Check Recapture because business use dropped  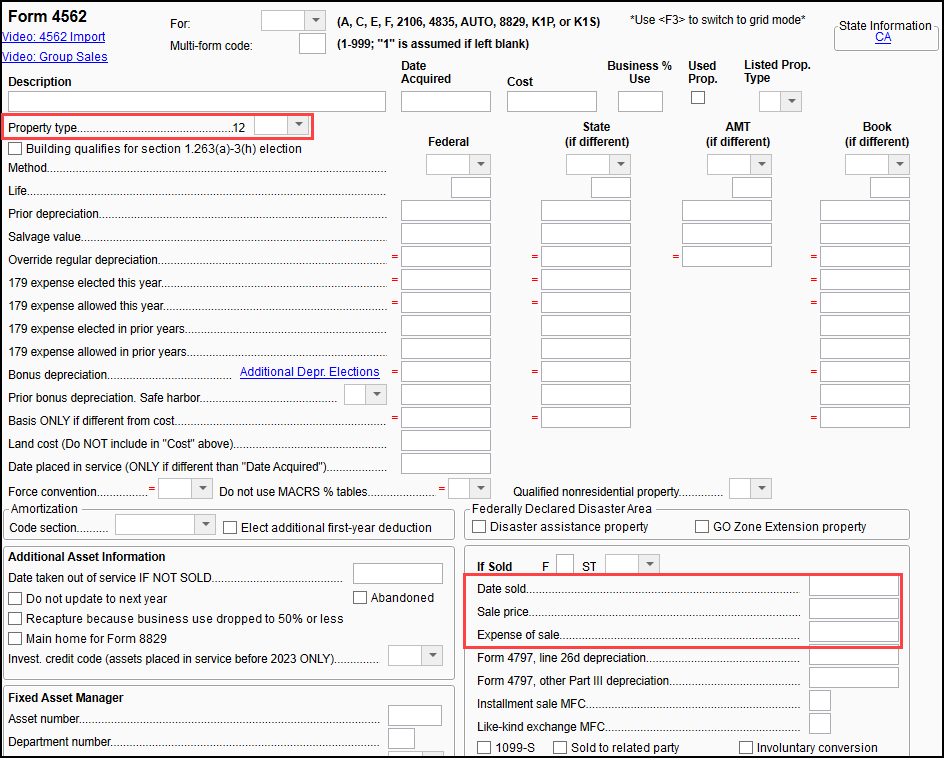point(15,619)
